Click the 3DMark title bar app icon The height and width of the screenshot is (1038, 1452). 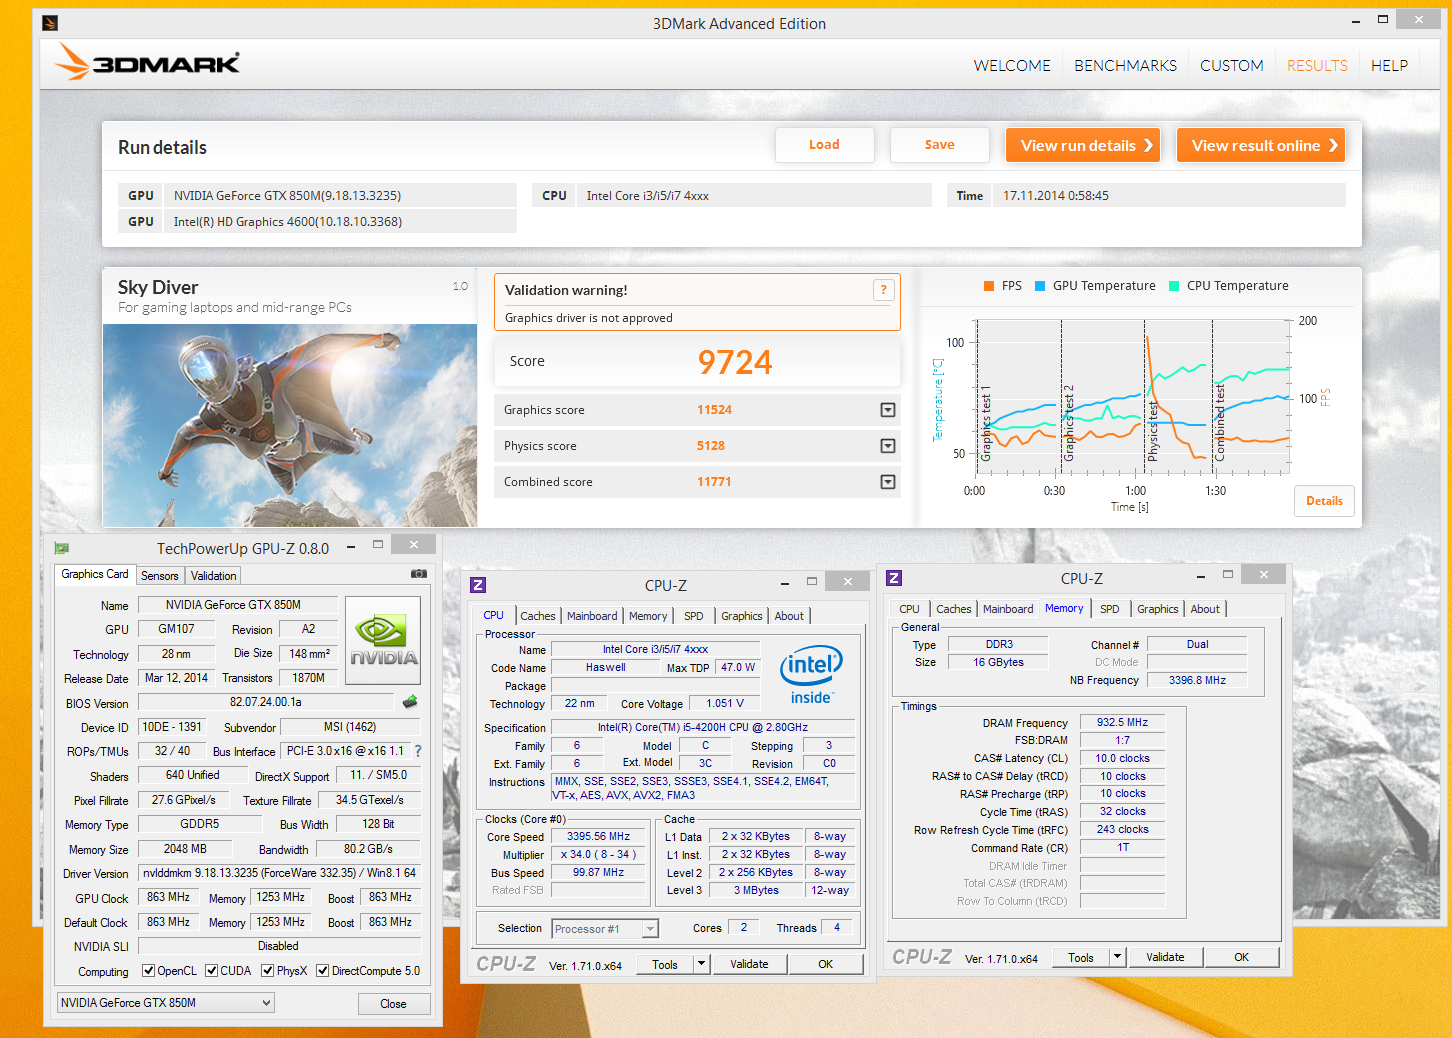(x=50, y=23)
